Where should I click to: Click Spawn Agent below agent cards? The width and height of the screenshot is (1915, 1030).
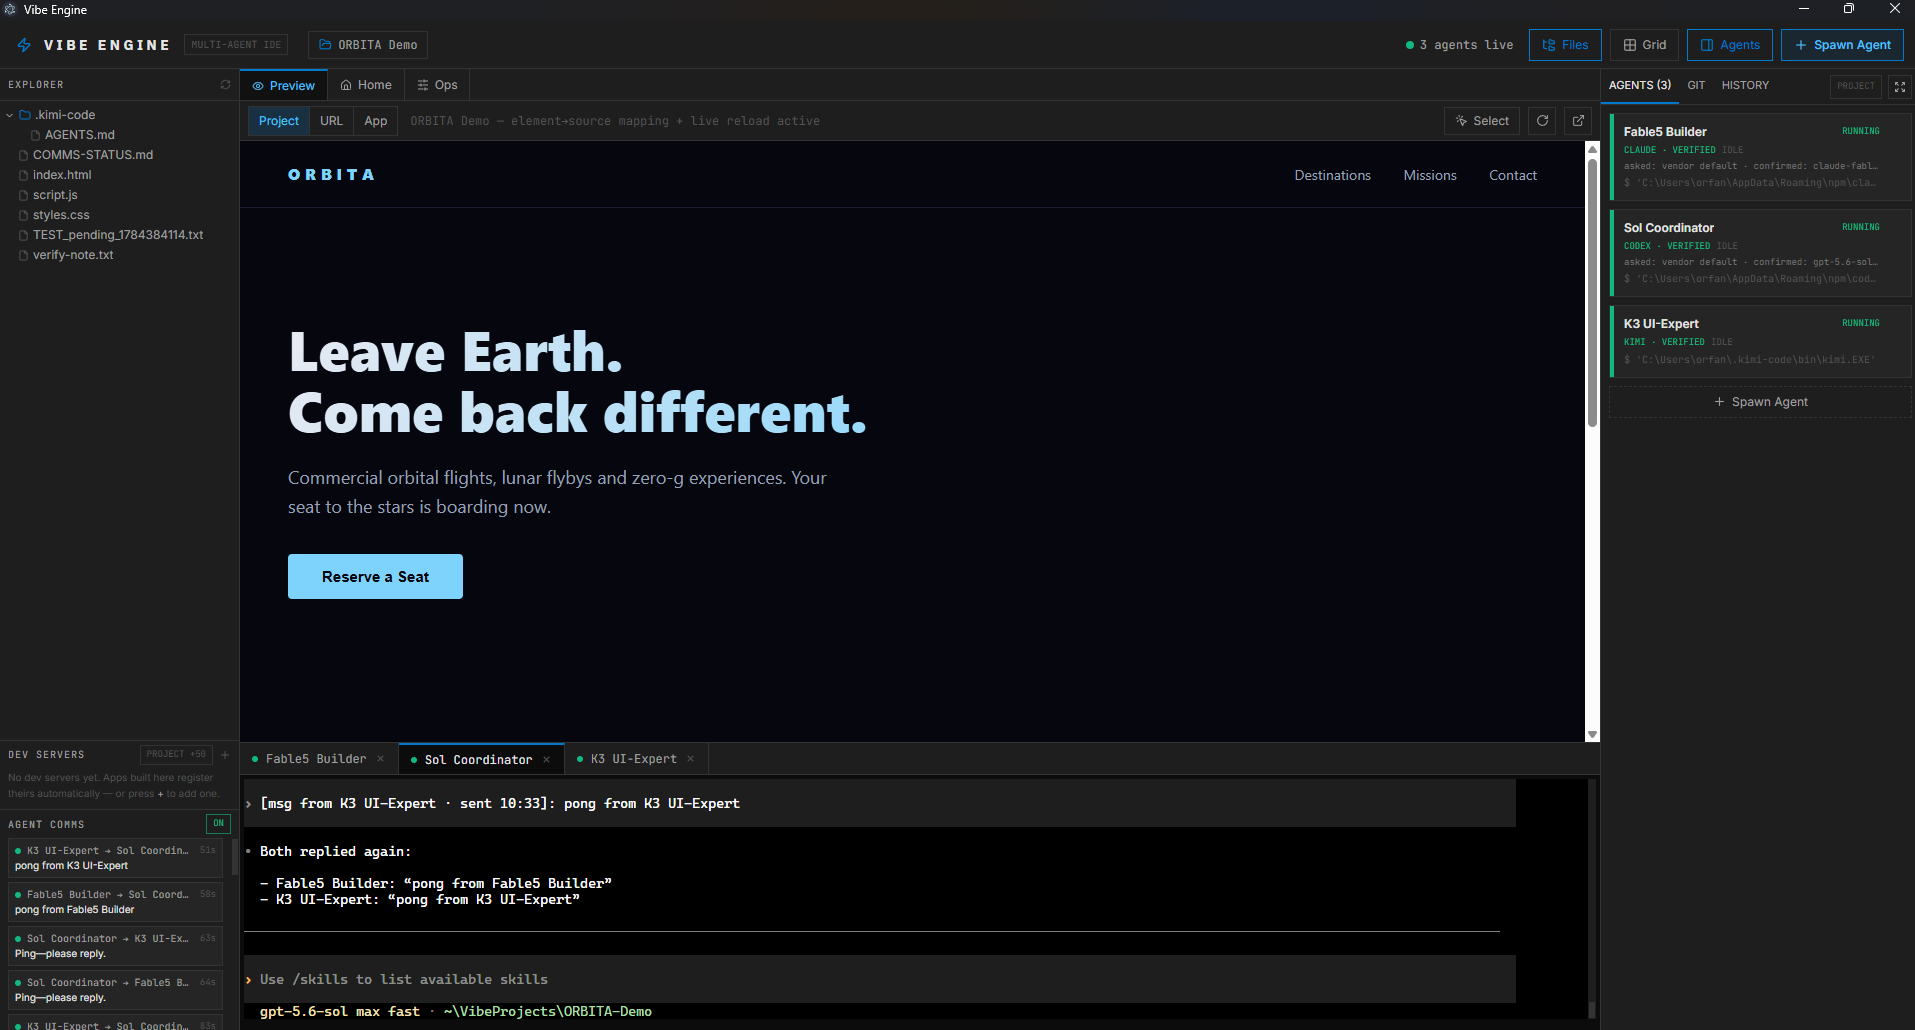(x=1760, y=402)
